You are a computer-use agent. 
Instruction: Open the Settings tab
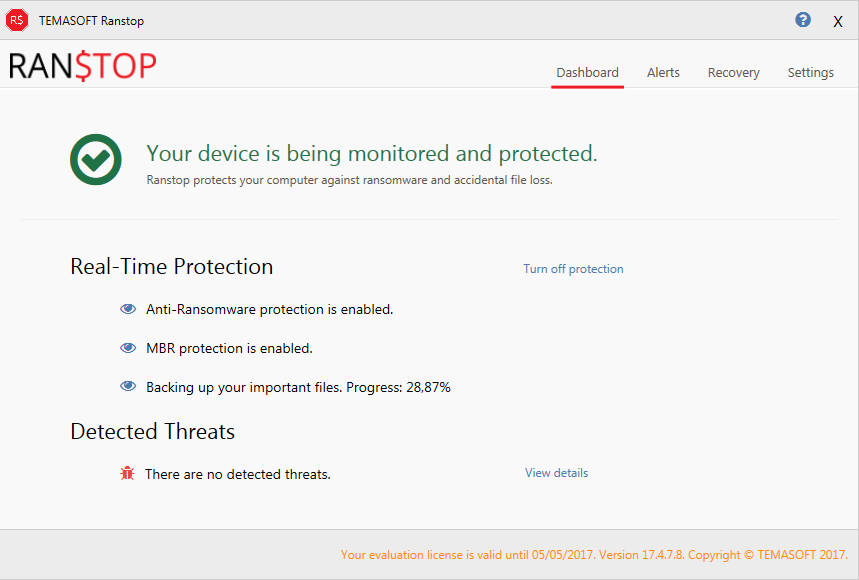(810, 72)
